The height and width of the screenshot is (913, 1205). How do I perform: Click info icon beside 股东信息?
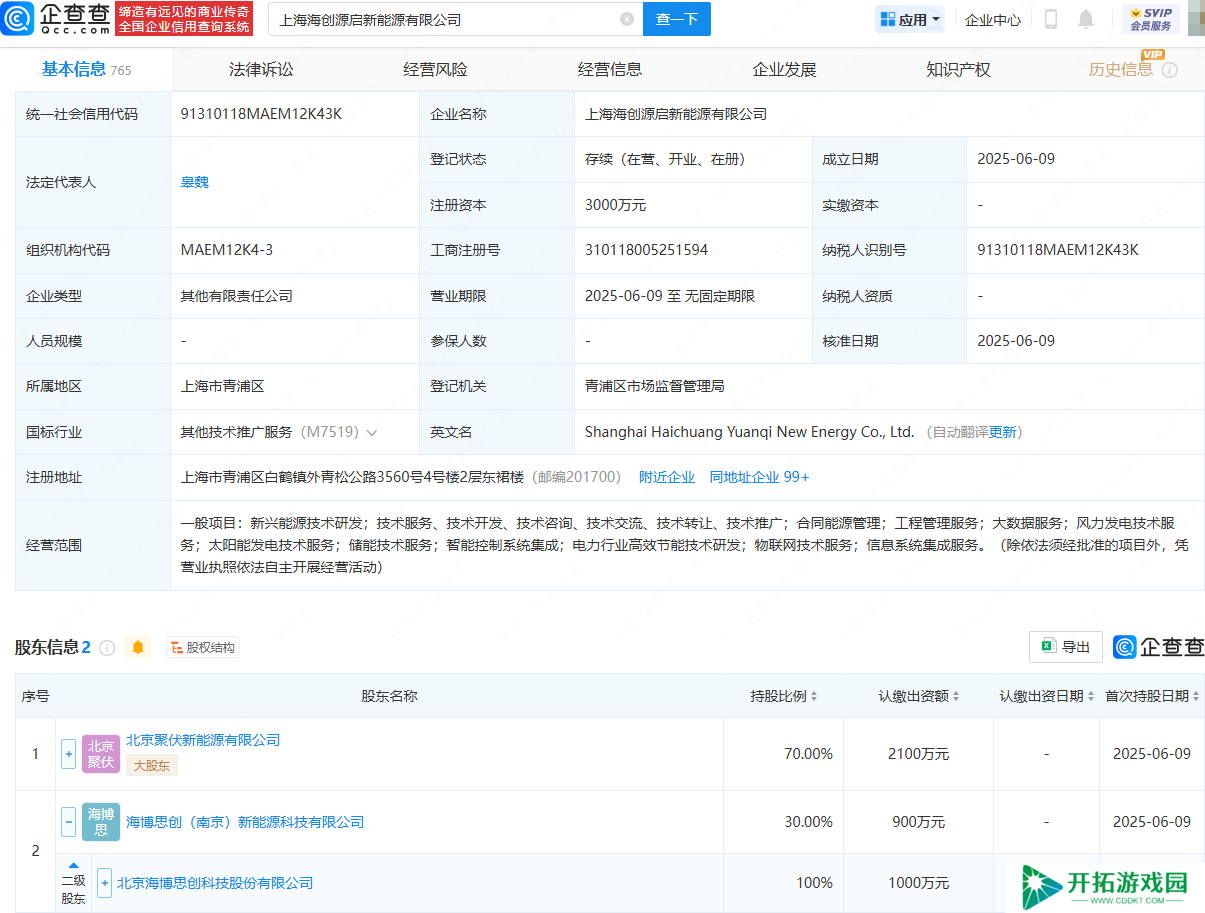107,647
